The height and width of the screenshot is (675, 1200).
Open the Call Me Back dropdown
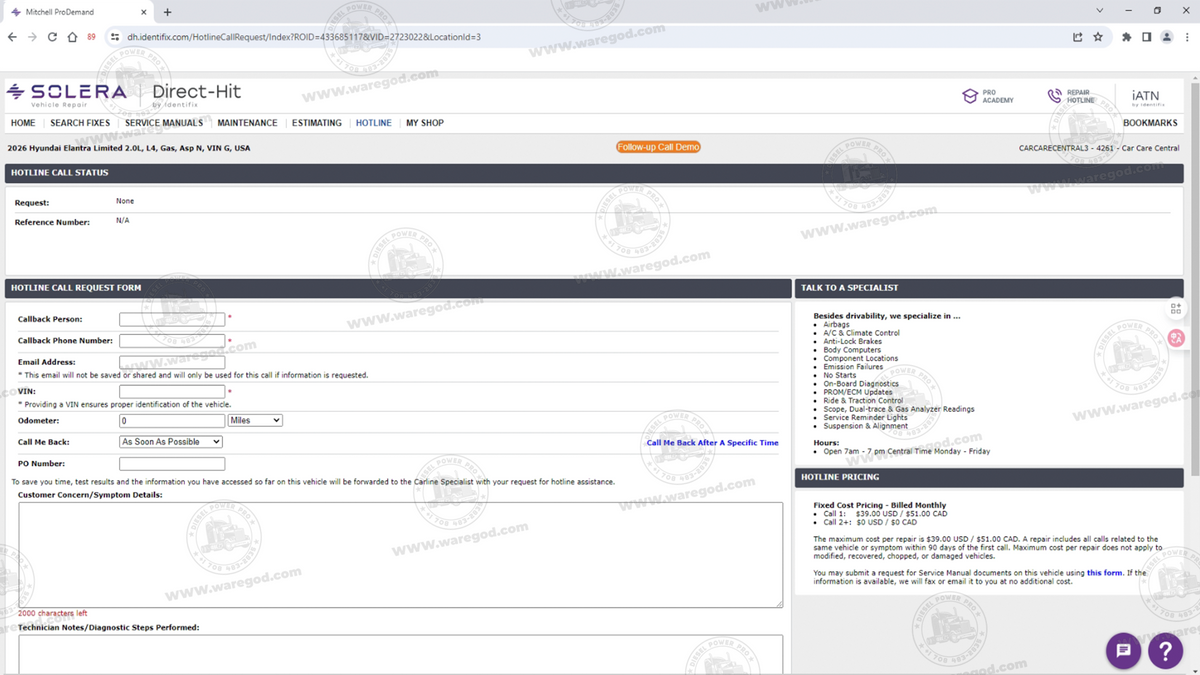(171, 442)
